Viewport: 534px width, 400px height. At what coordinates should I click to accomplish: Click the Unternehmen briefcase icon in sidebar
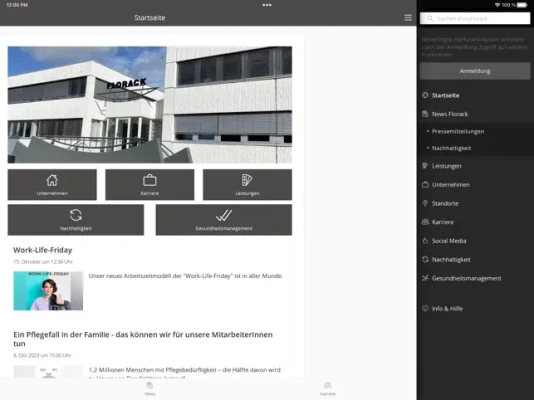tap(425, 185)
